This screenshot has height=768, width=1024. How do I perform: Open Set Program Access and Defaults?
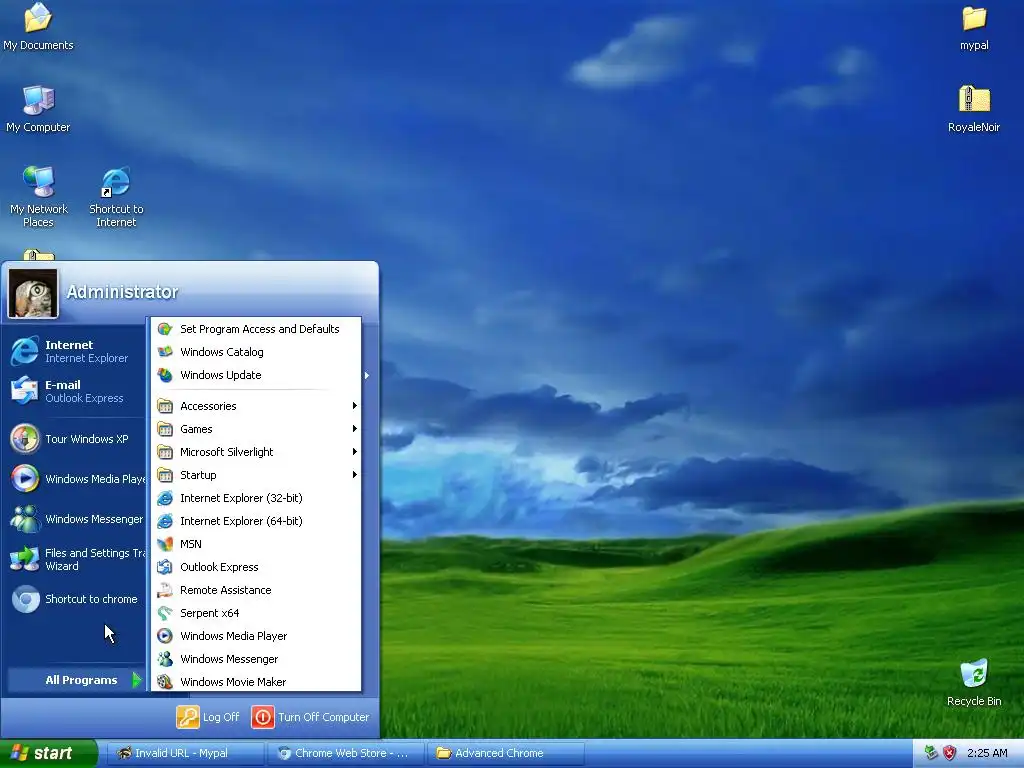pos(256,329)
